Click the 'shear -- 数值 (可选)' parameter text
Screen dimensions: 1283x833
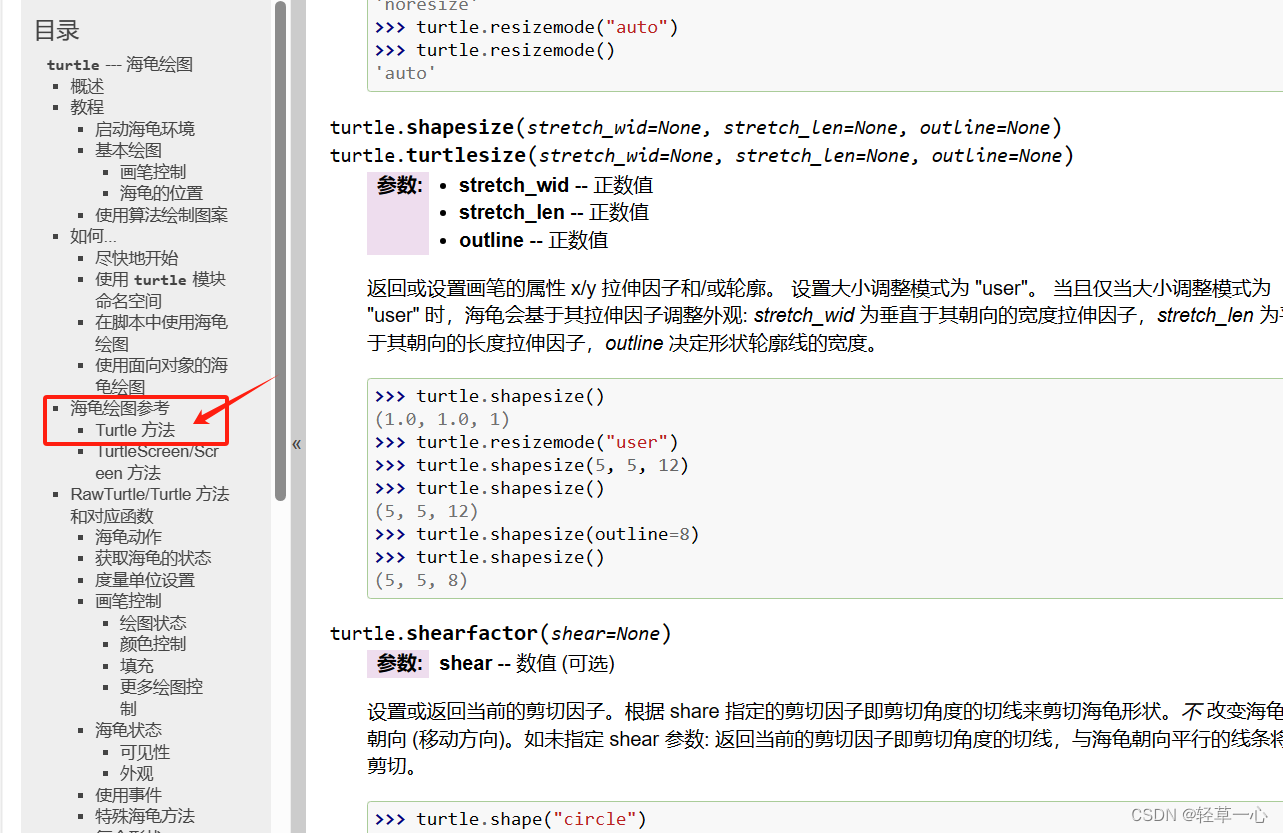(527, 663)
